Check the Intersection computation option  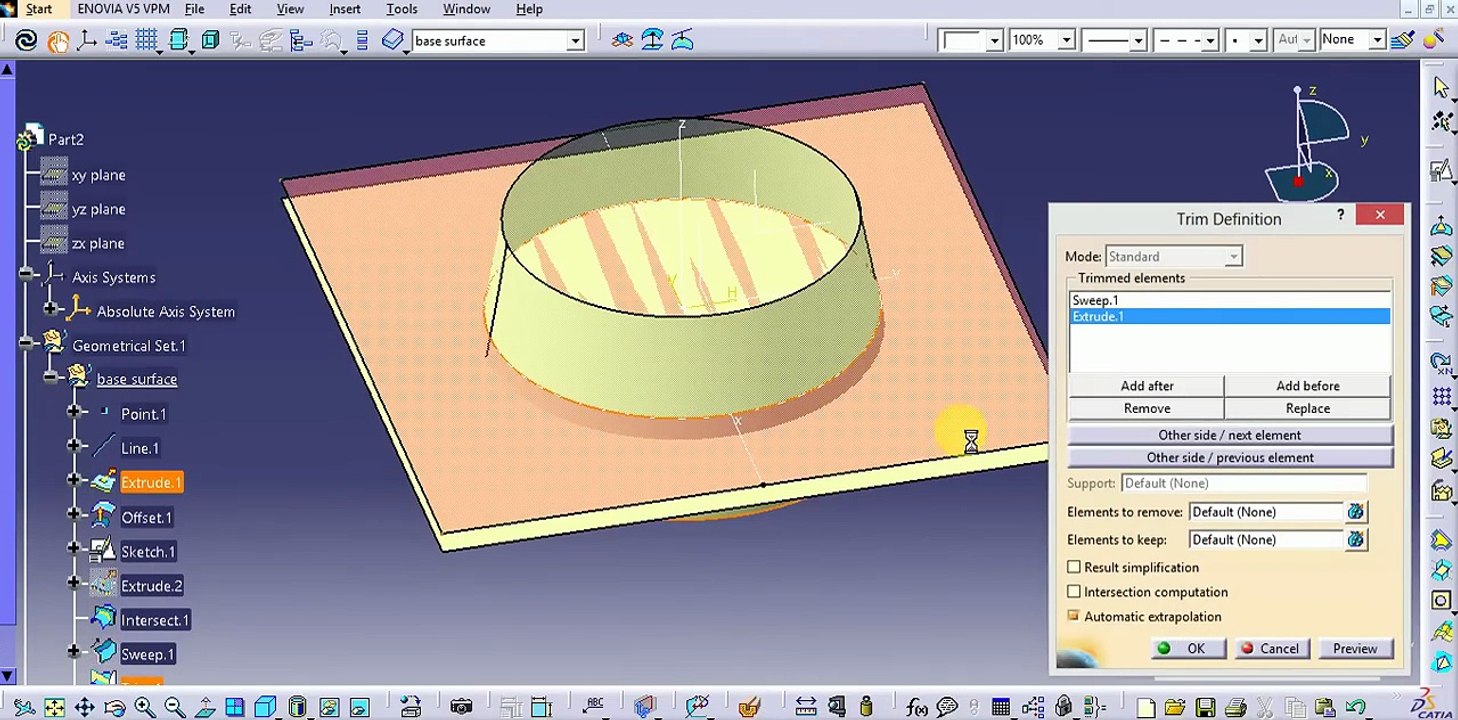1074,592
